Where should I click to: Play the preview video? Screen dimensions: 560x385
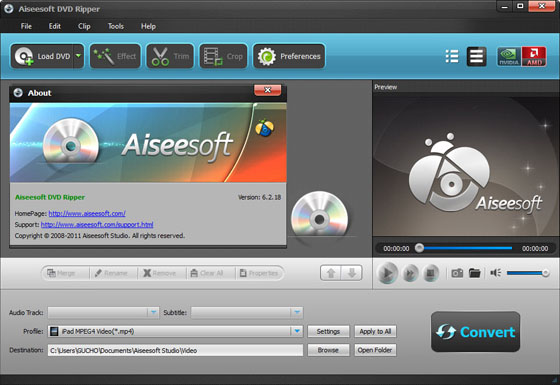point(388,273)
